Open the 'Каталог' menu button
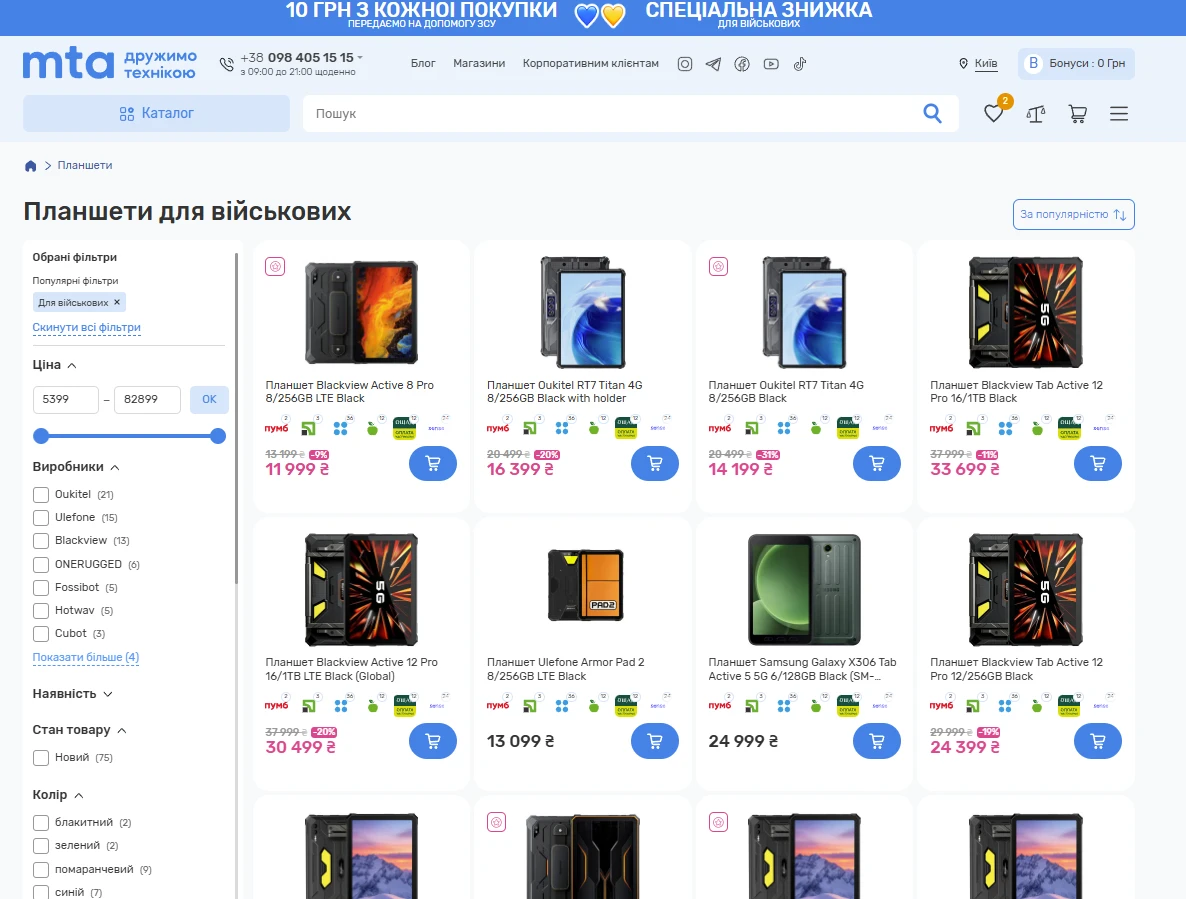The height and width of the screenshot is (899, 1186). coord(157,113)
